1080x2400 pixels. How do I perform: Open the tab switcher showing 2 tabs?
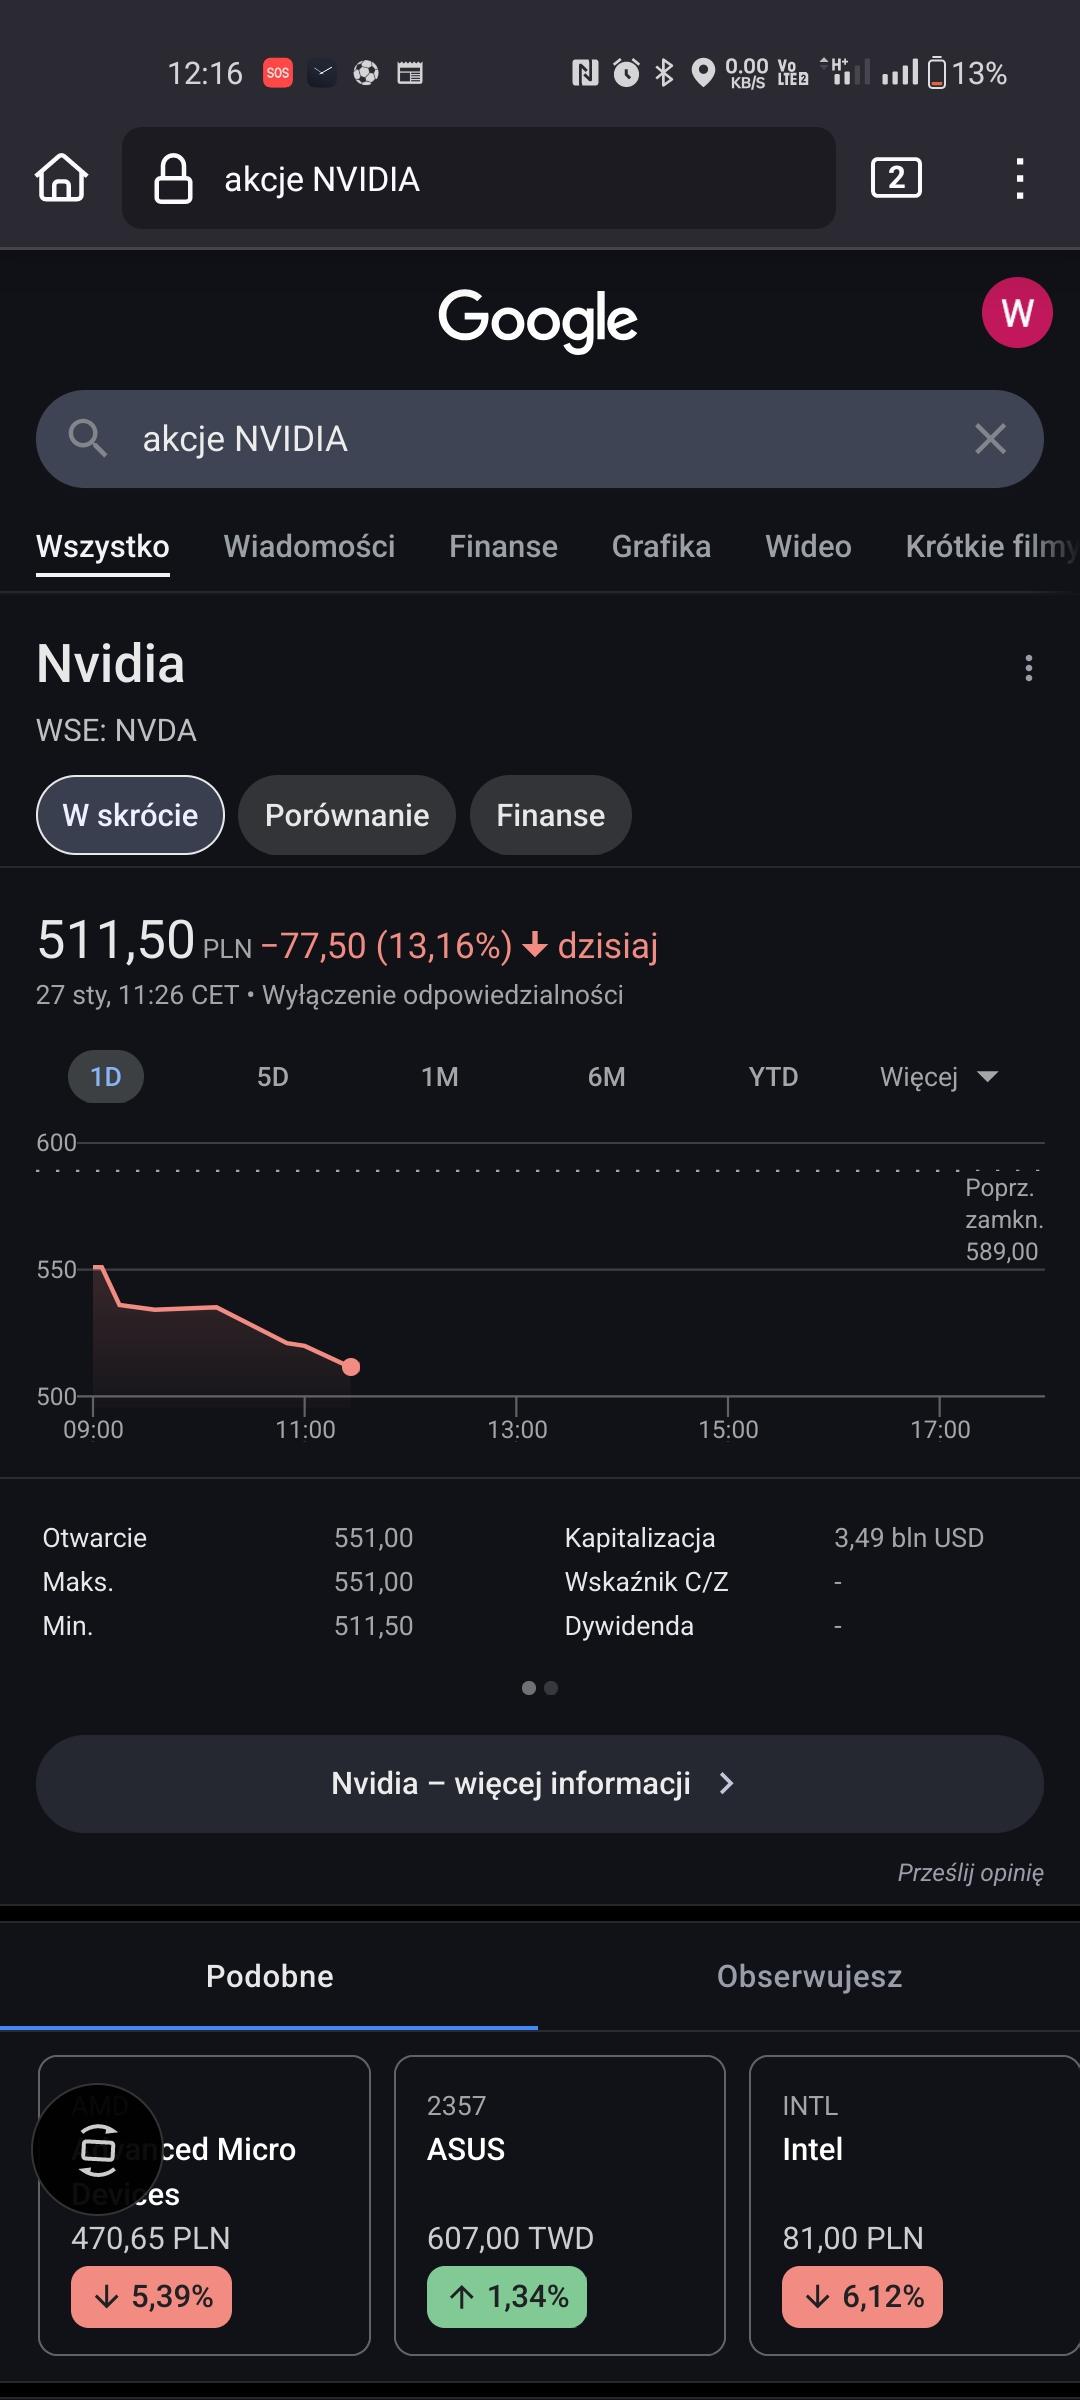click(x=896, y=178)
